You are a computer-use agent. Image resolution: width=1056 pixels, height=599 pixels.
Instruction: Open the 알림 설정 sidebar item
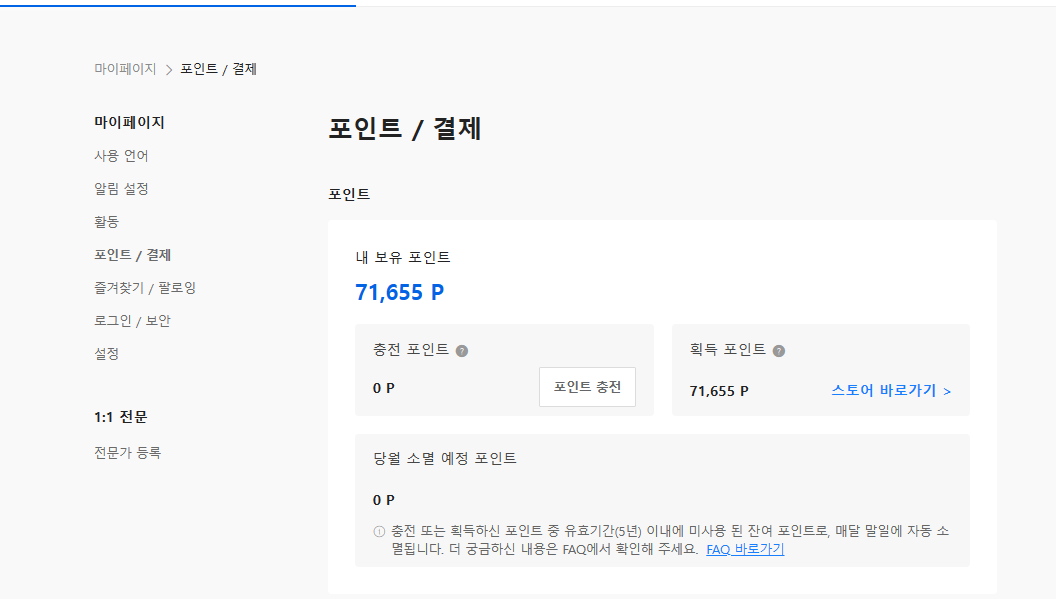point(121,189)
